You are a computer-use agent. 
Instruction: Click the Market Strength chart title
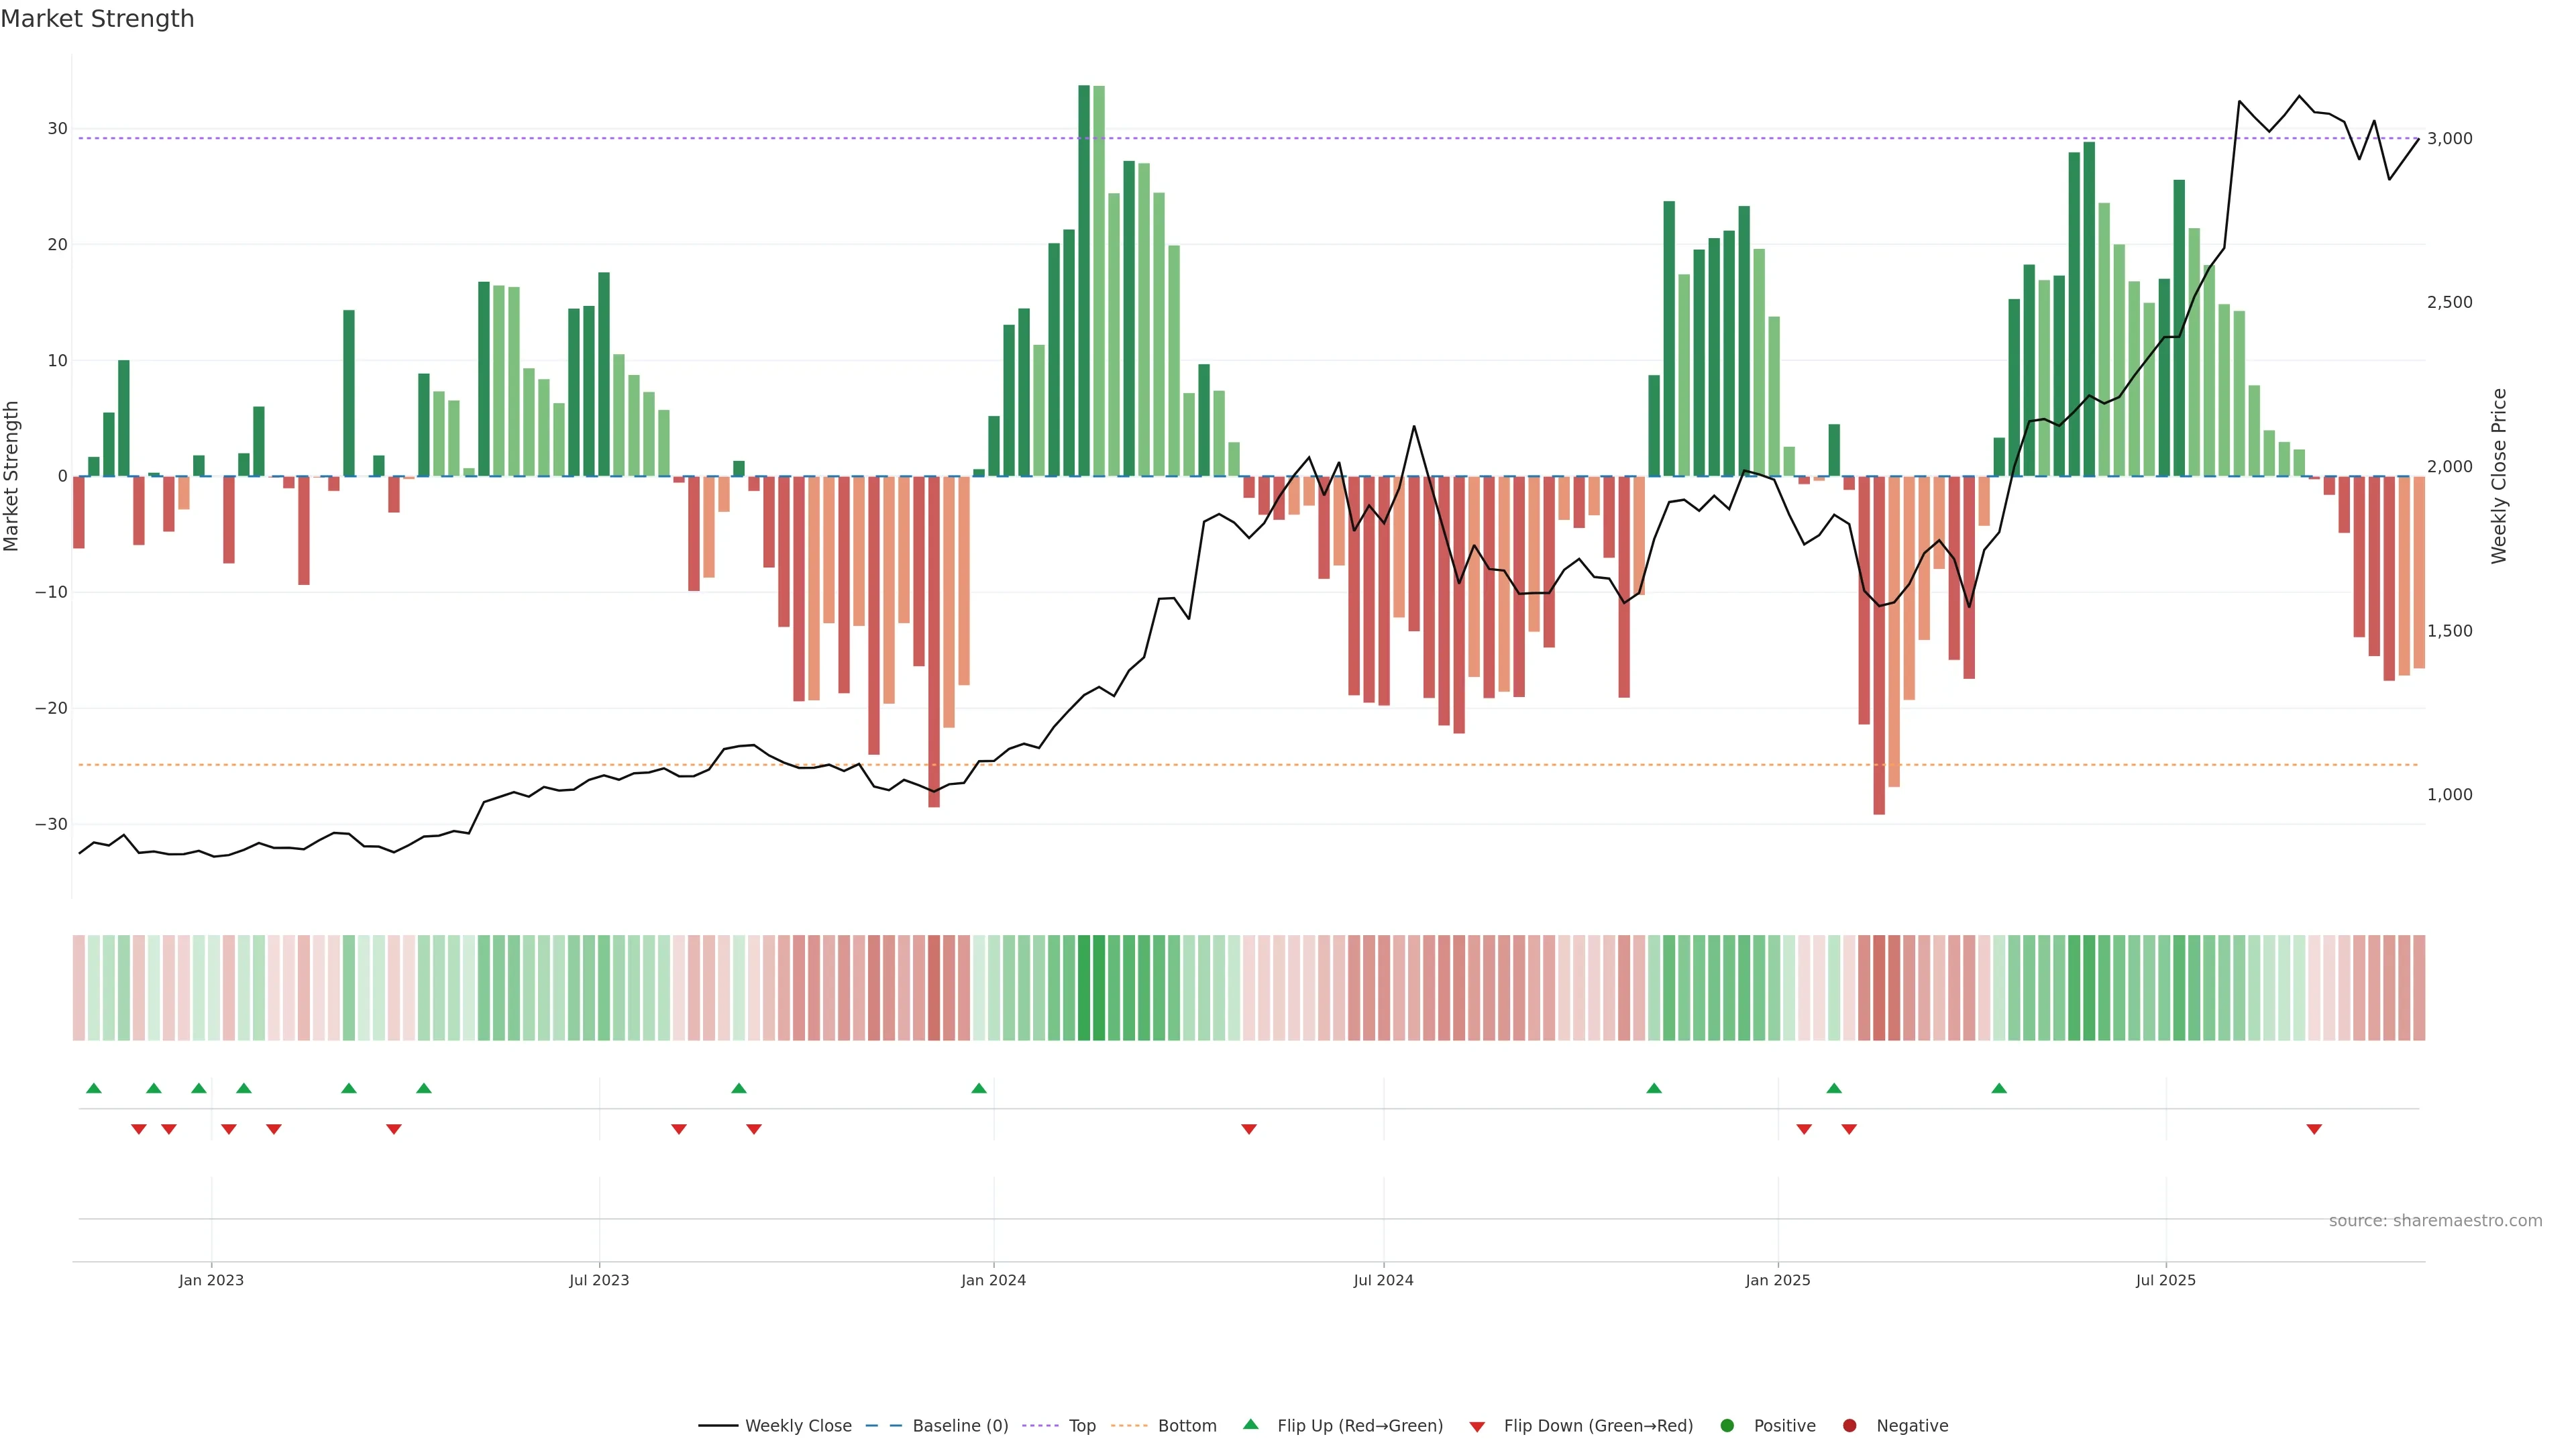pos(97,19)
